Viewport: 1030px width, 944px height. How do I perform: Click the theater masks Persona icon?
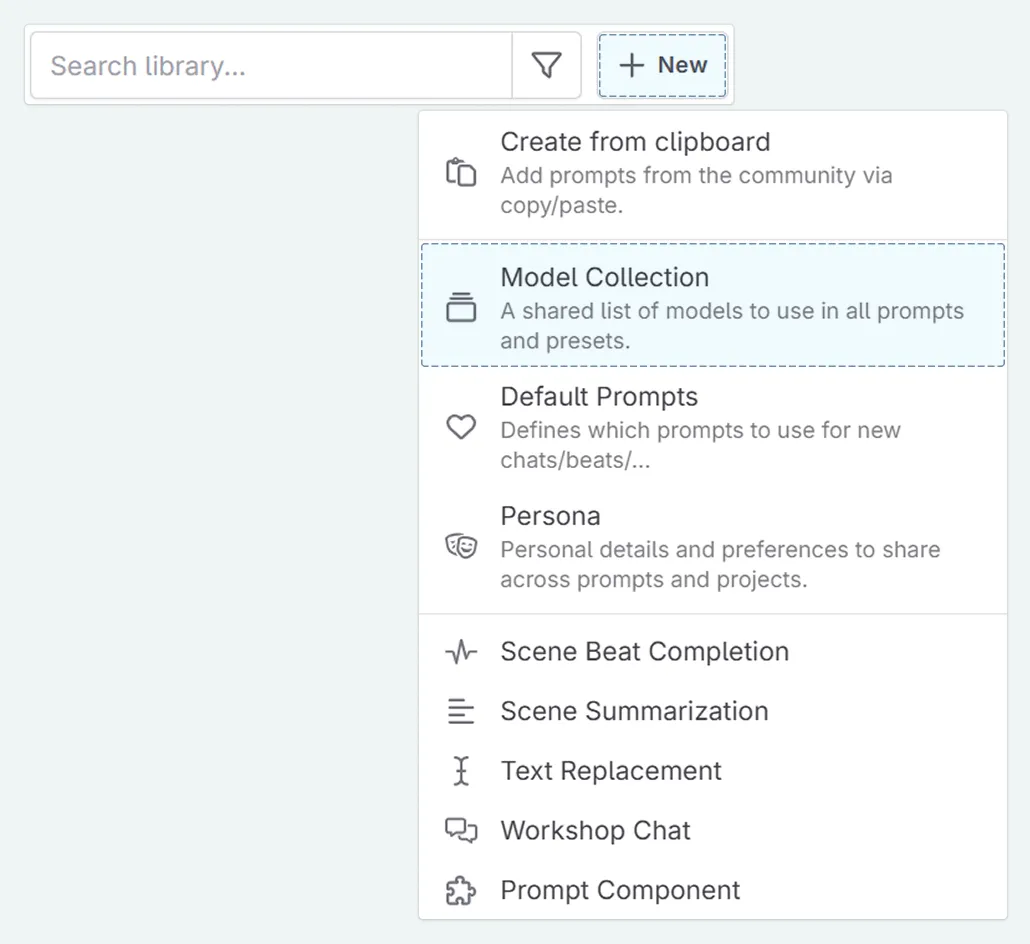tap(460, 546)
